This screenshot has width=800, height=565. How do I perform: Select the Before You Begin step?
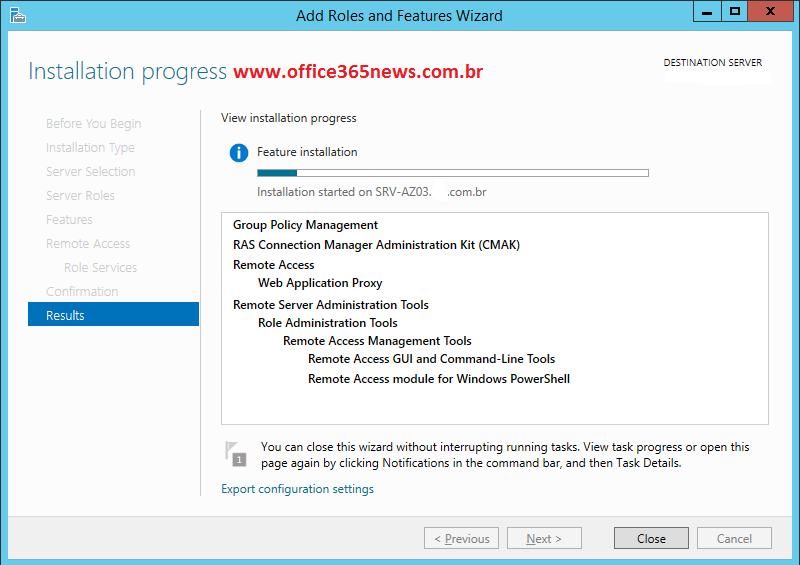(x=93, y=124)
